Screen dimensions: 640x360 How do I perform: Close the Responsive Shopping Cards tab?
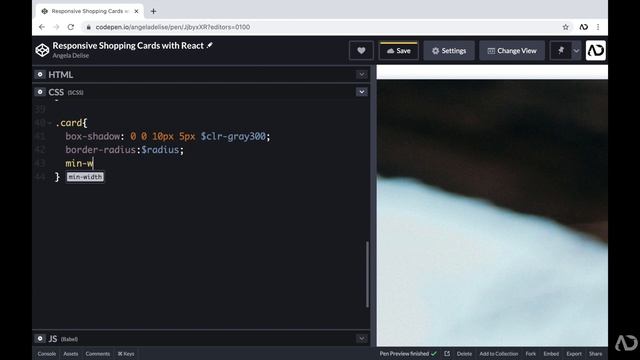click(x=136, y=11)
